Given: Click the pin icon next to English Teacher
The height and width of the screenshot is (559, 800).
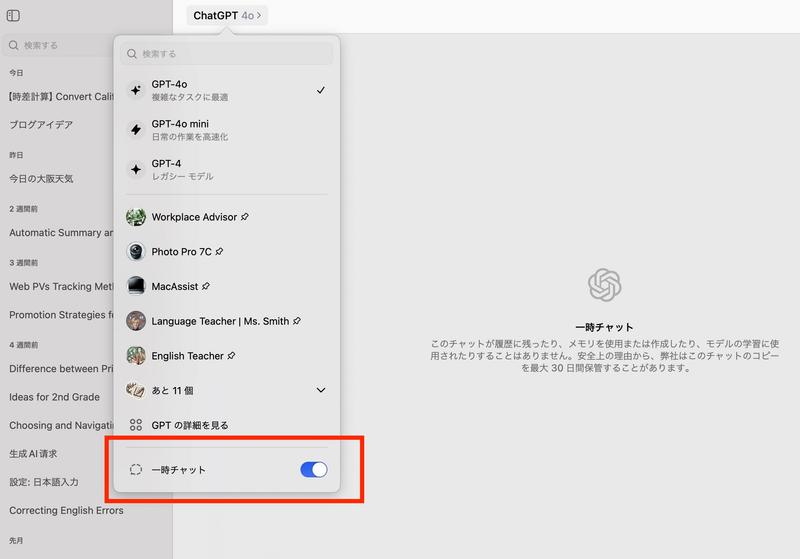Looking at the screenshot, I should pyautogui.click(x=231, y=355).
